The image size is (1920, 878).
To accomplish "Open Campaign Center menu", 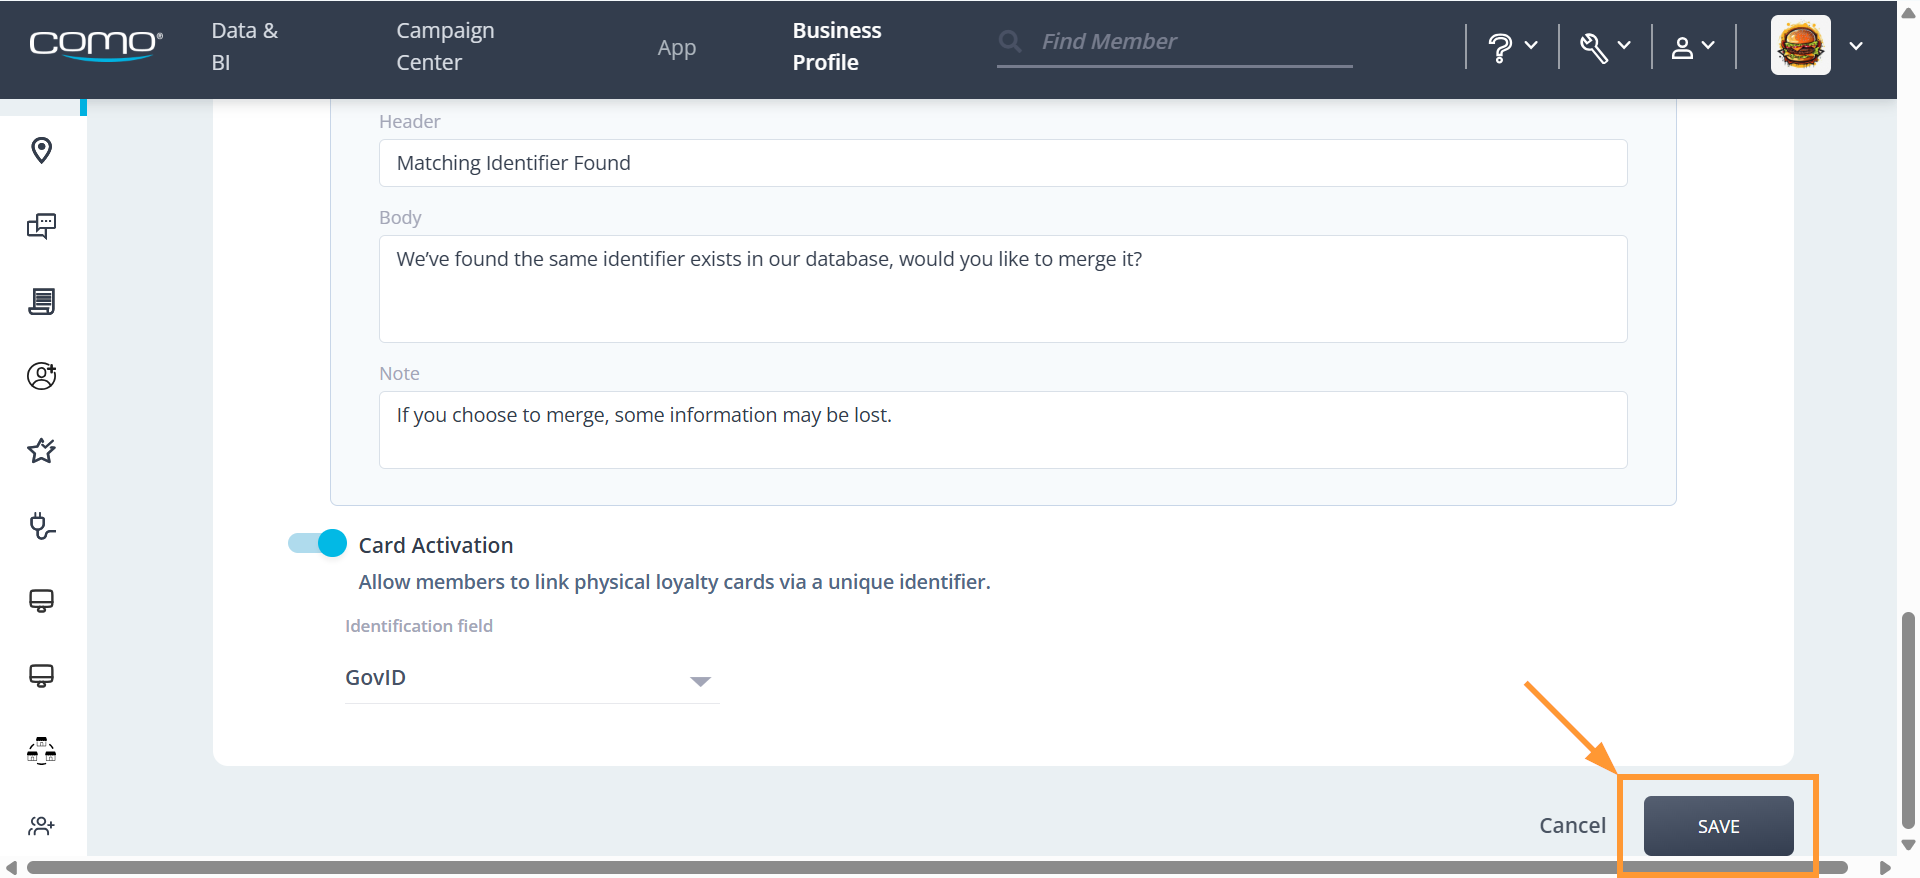I will click(x=445, y=46).
